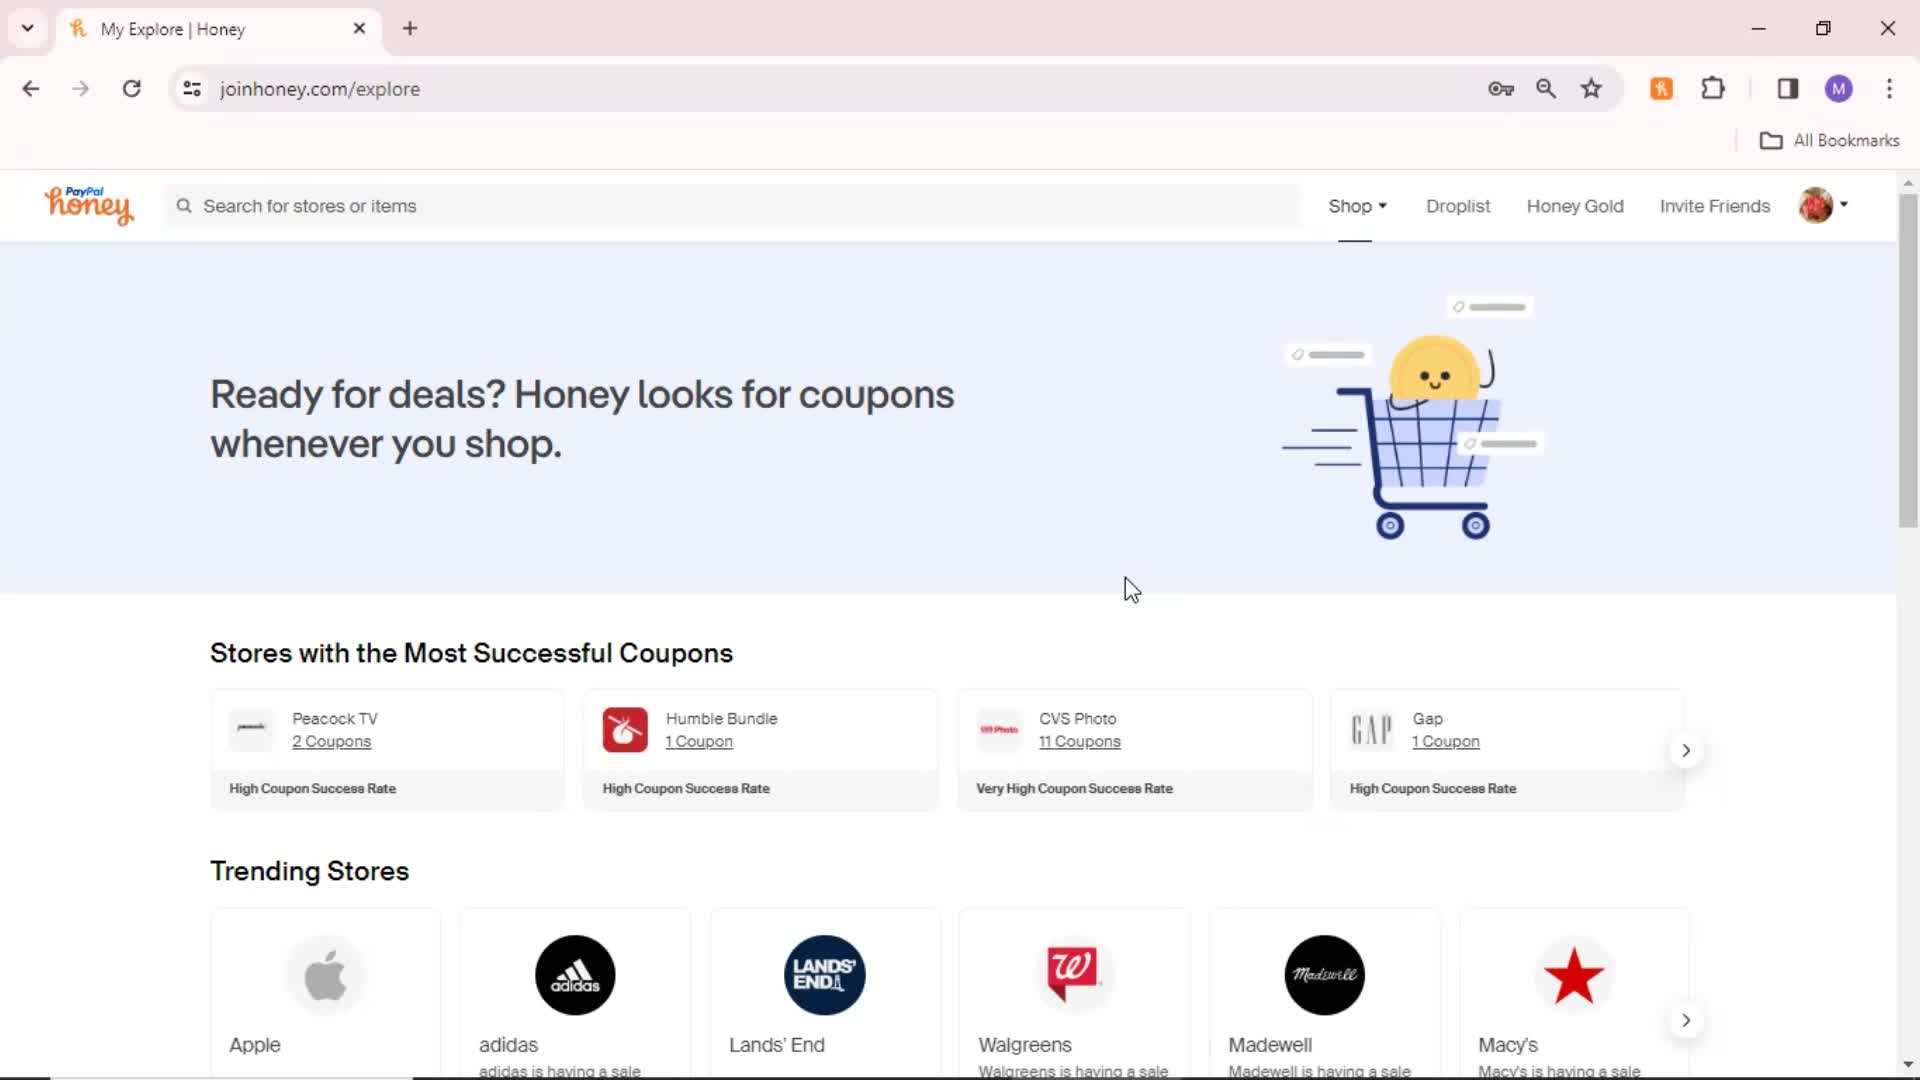Open the All Bookmarks folder
The image size is (1920, 1080).
click(x=1829, y=140)
